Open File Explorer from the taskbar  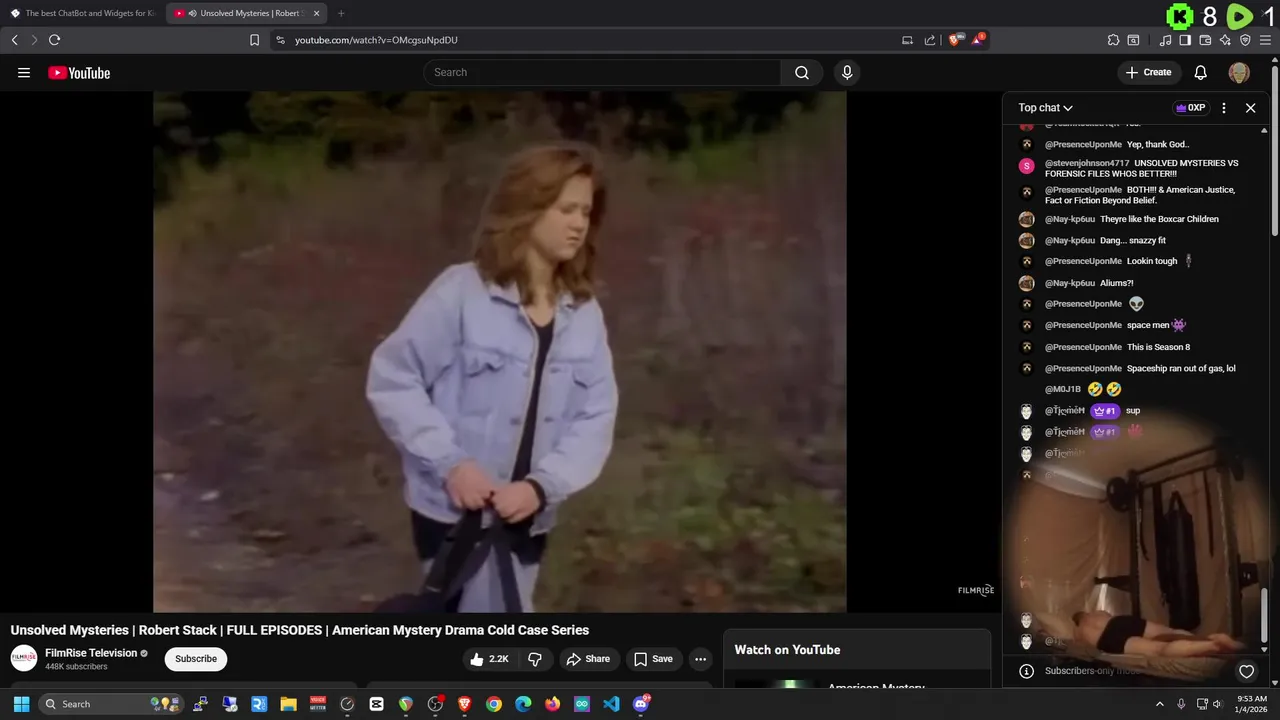click(288, 704)
